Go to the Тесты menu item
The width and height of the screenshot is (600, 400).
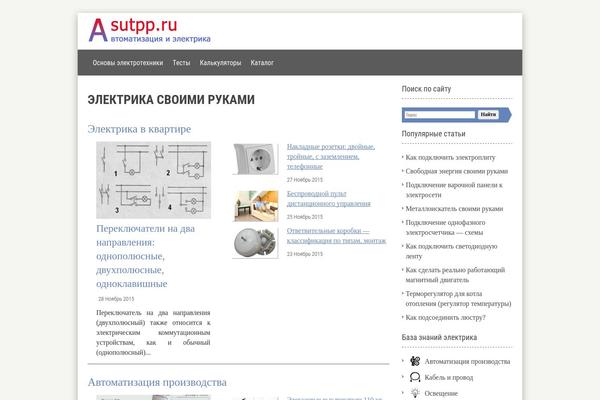(181, 63)
